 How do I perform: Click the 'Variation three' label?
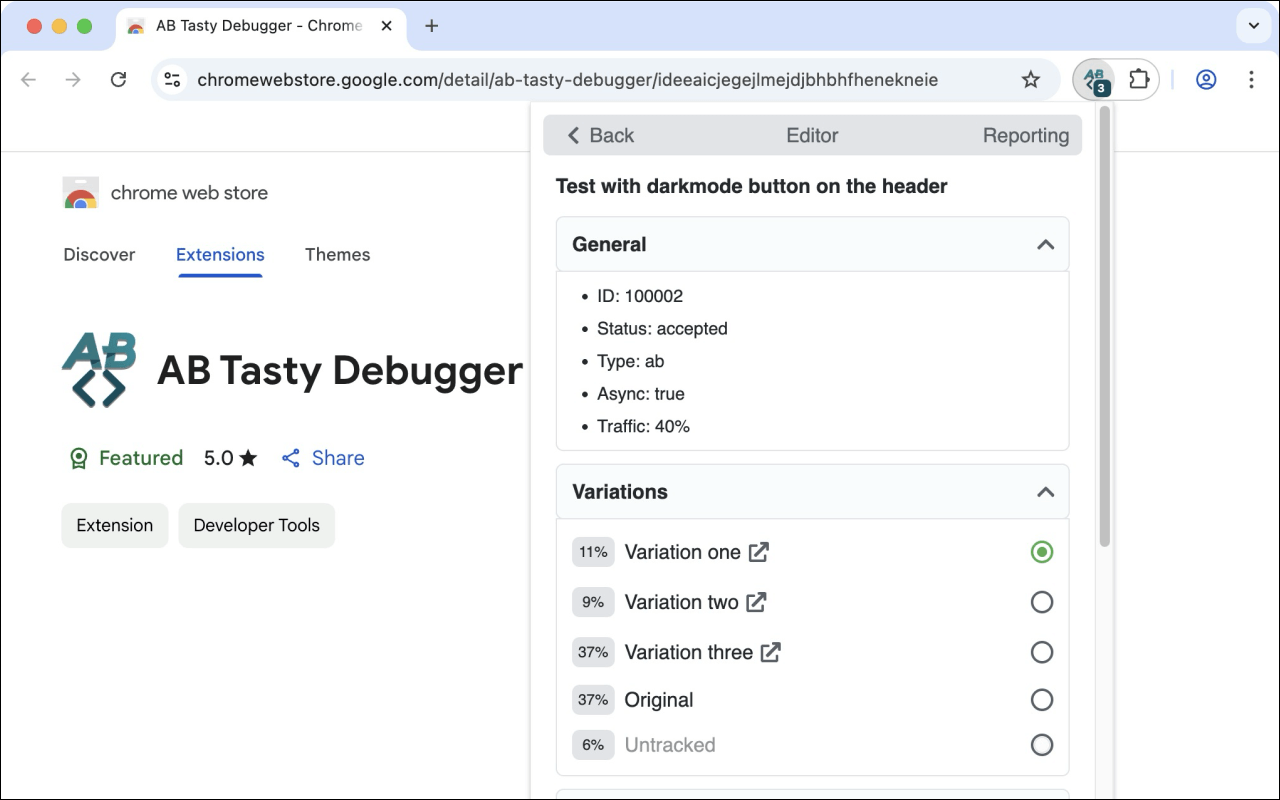[x=688, y=652]
